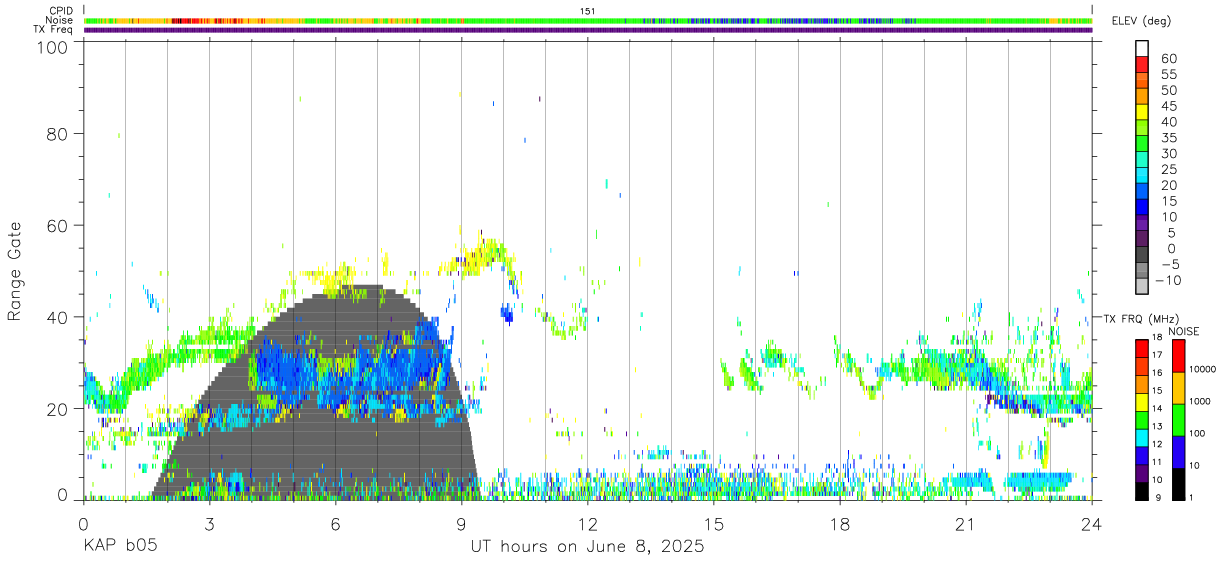Click the '80' tick on the Range Gate axis
The image size is (1228, 567).
tap(59, 134)
